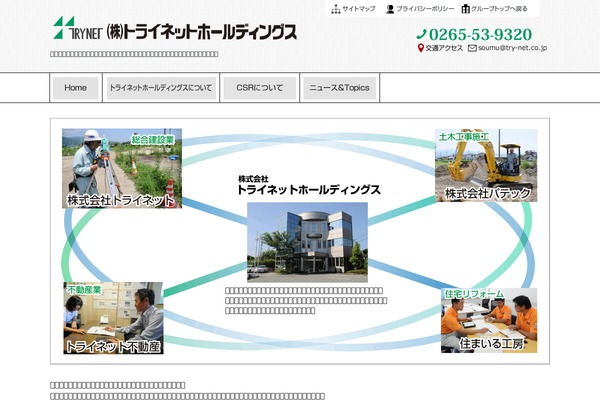The image size is (600, 400).
Task: Click the 不動産業 label
Action: [x=84, y=290]
